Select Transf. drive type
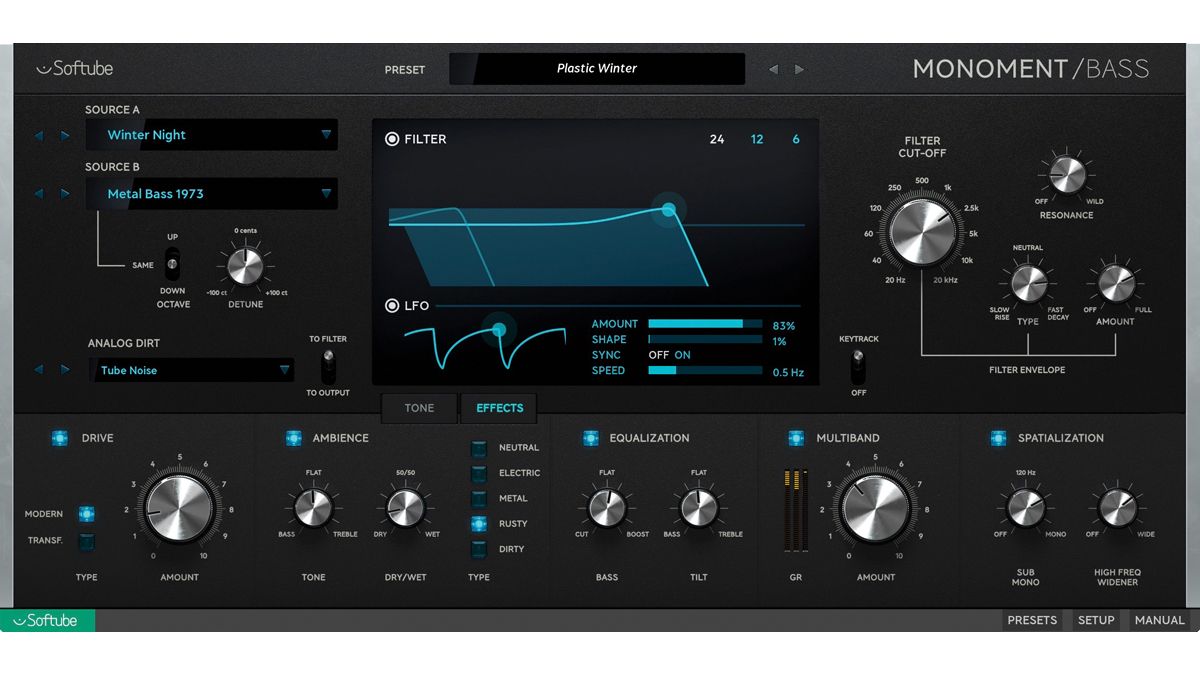 [x=87, y=541]
